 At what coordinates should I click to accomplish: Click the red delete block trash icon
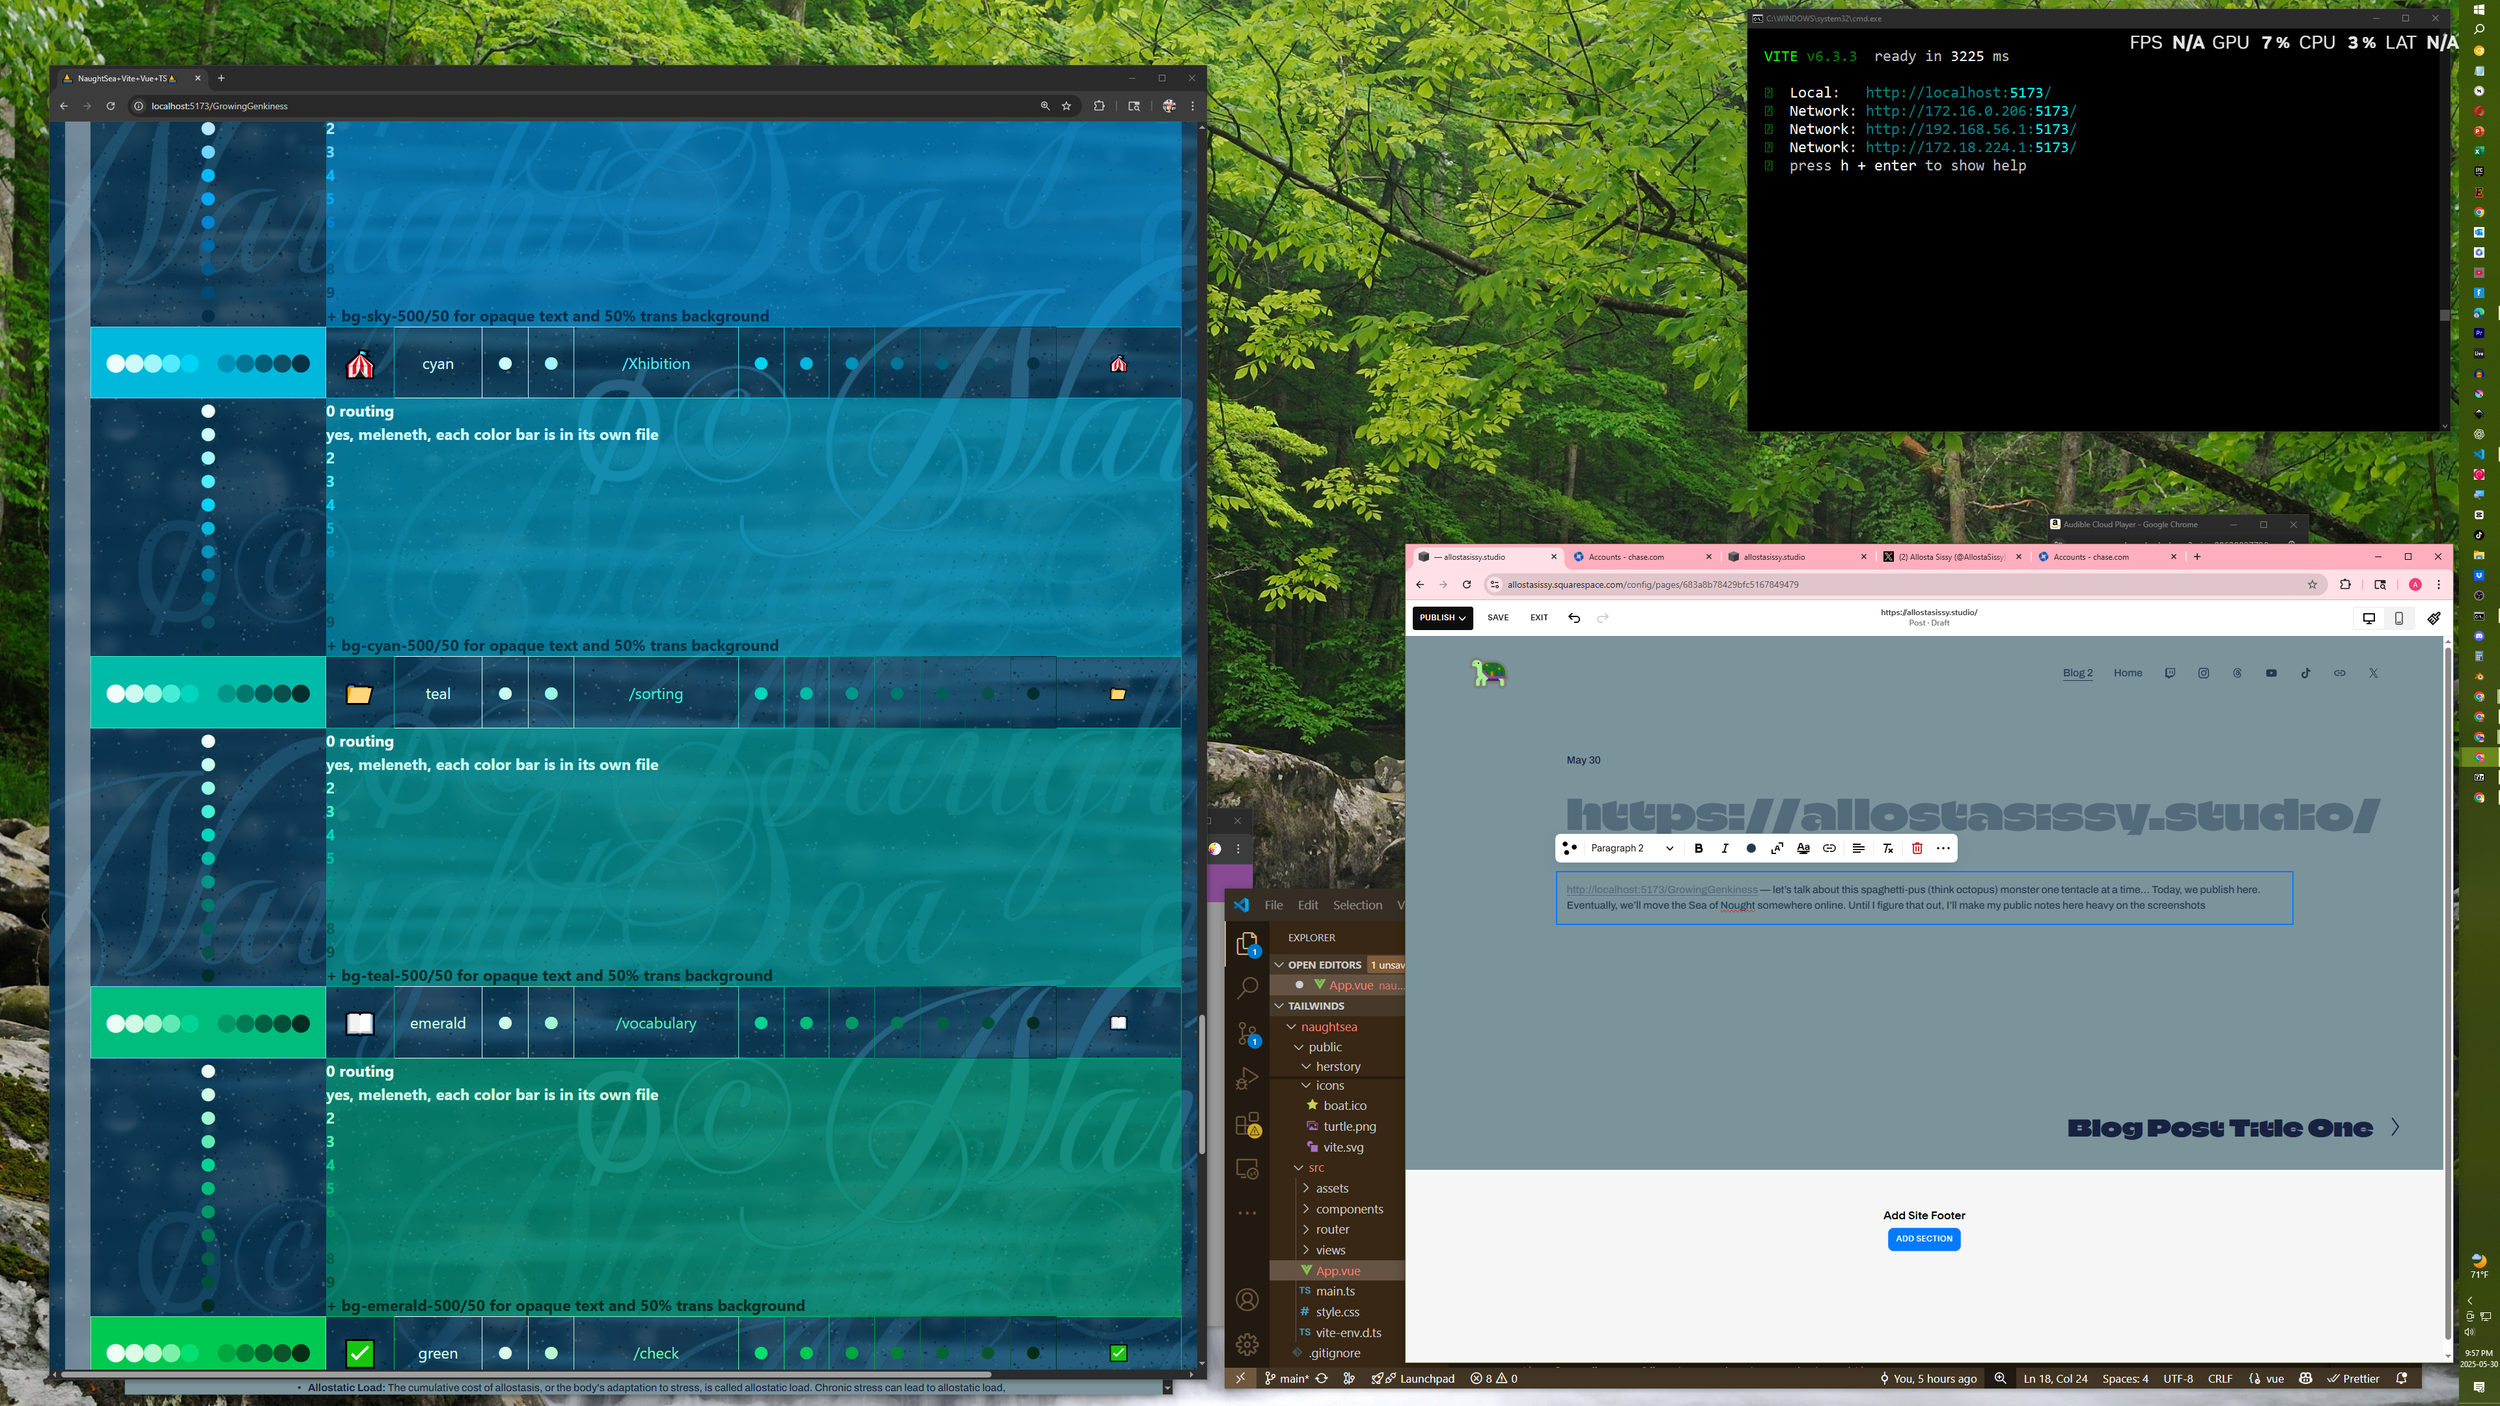pyautogui.click(x=1917, y=848)
